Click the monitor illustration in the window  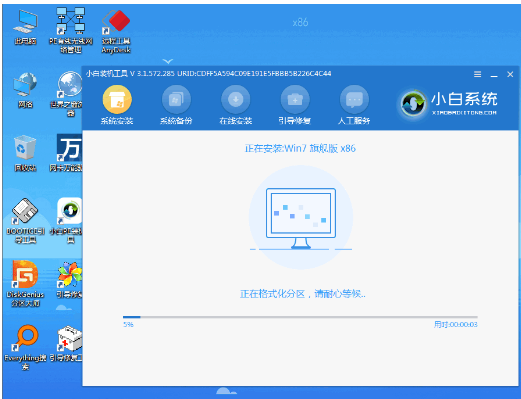pyautogui.click(x=301, y=218)
